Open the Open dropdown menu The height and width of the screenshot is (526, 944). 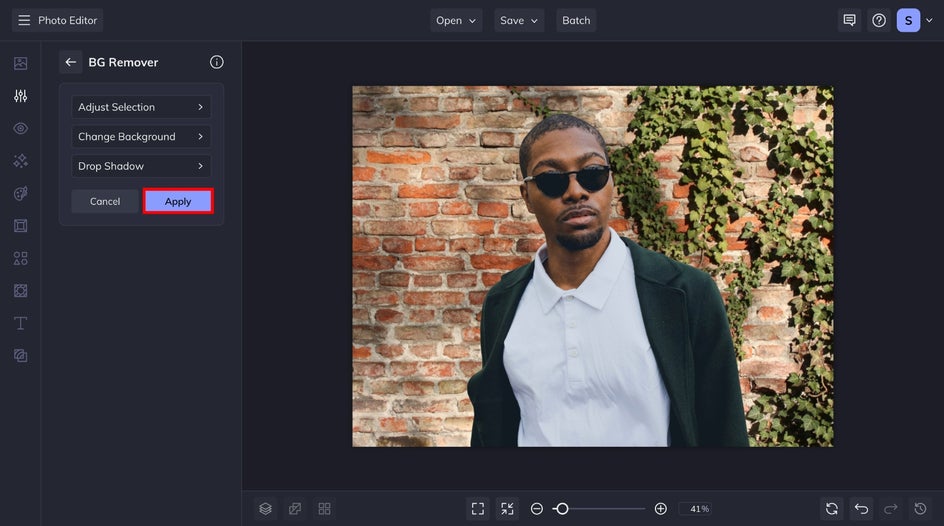pyautogui.click(x=456, y=20)
